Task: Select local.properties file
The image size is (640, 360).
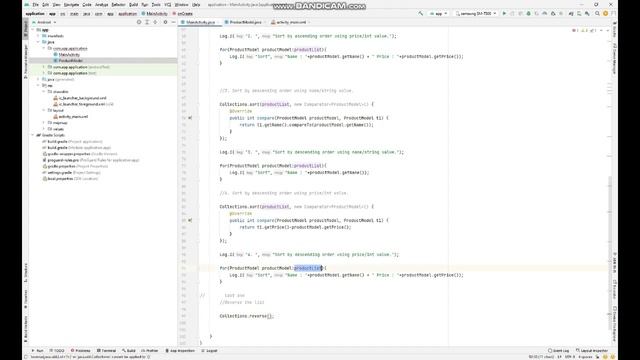Action: click(x=70, y=178)
